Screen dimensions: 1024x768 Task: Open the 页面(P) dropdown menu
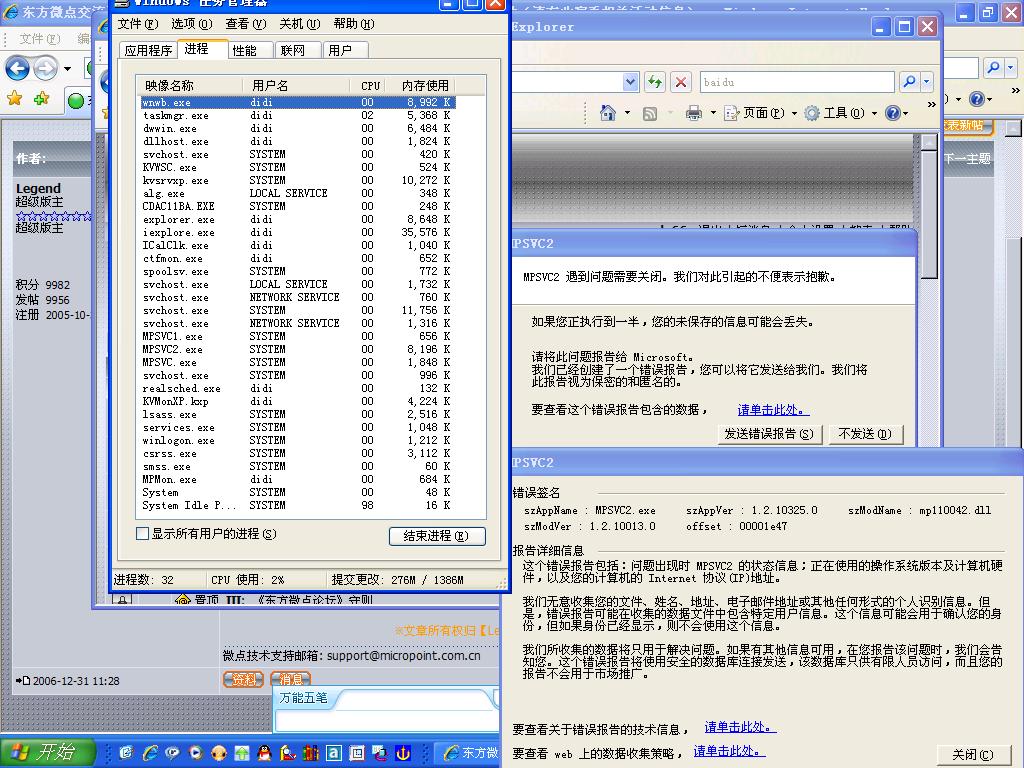tap(760, 113)
